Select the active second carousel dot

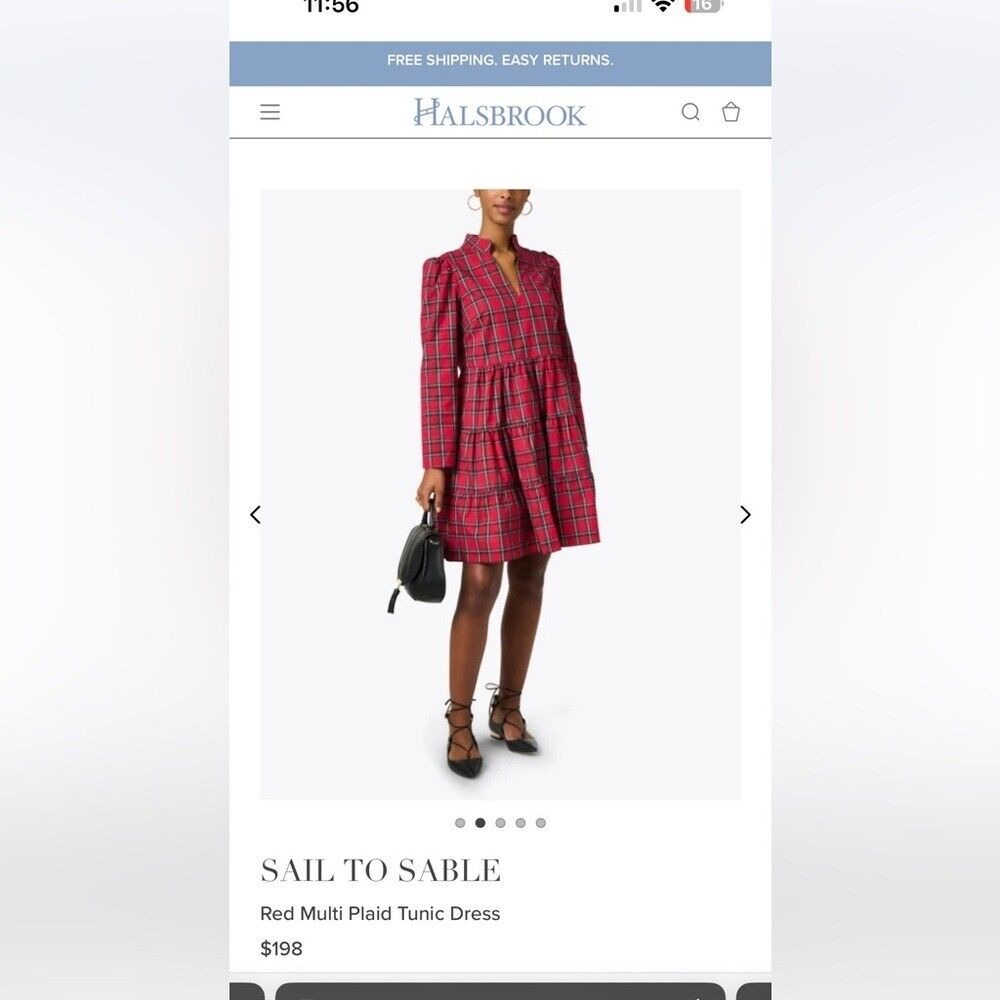(x=480, y=823)
